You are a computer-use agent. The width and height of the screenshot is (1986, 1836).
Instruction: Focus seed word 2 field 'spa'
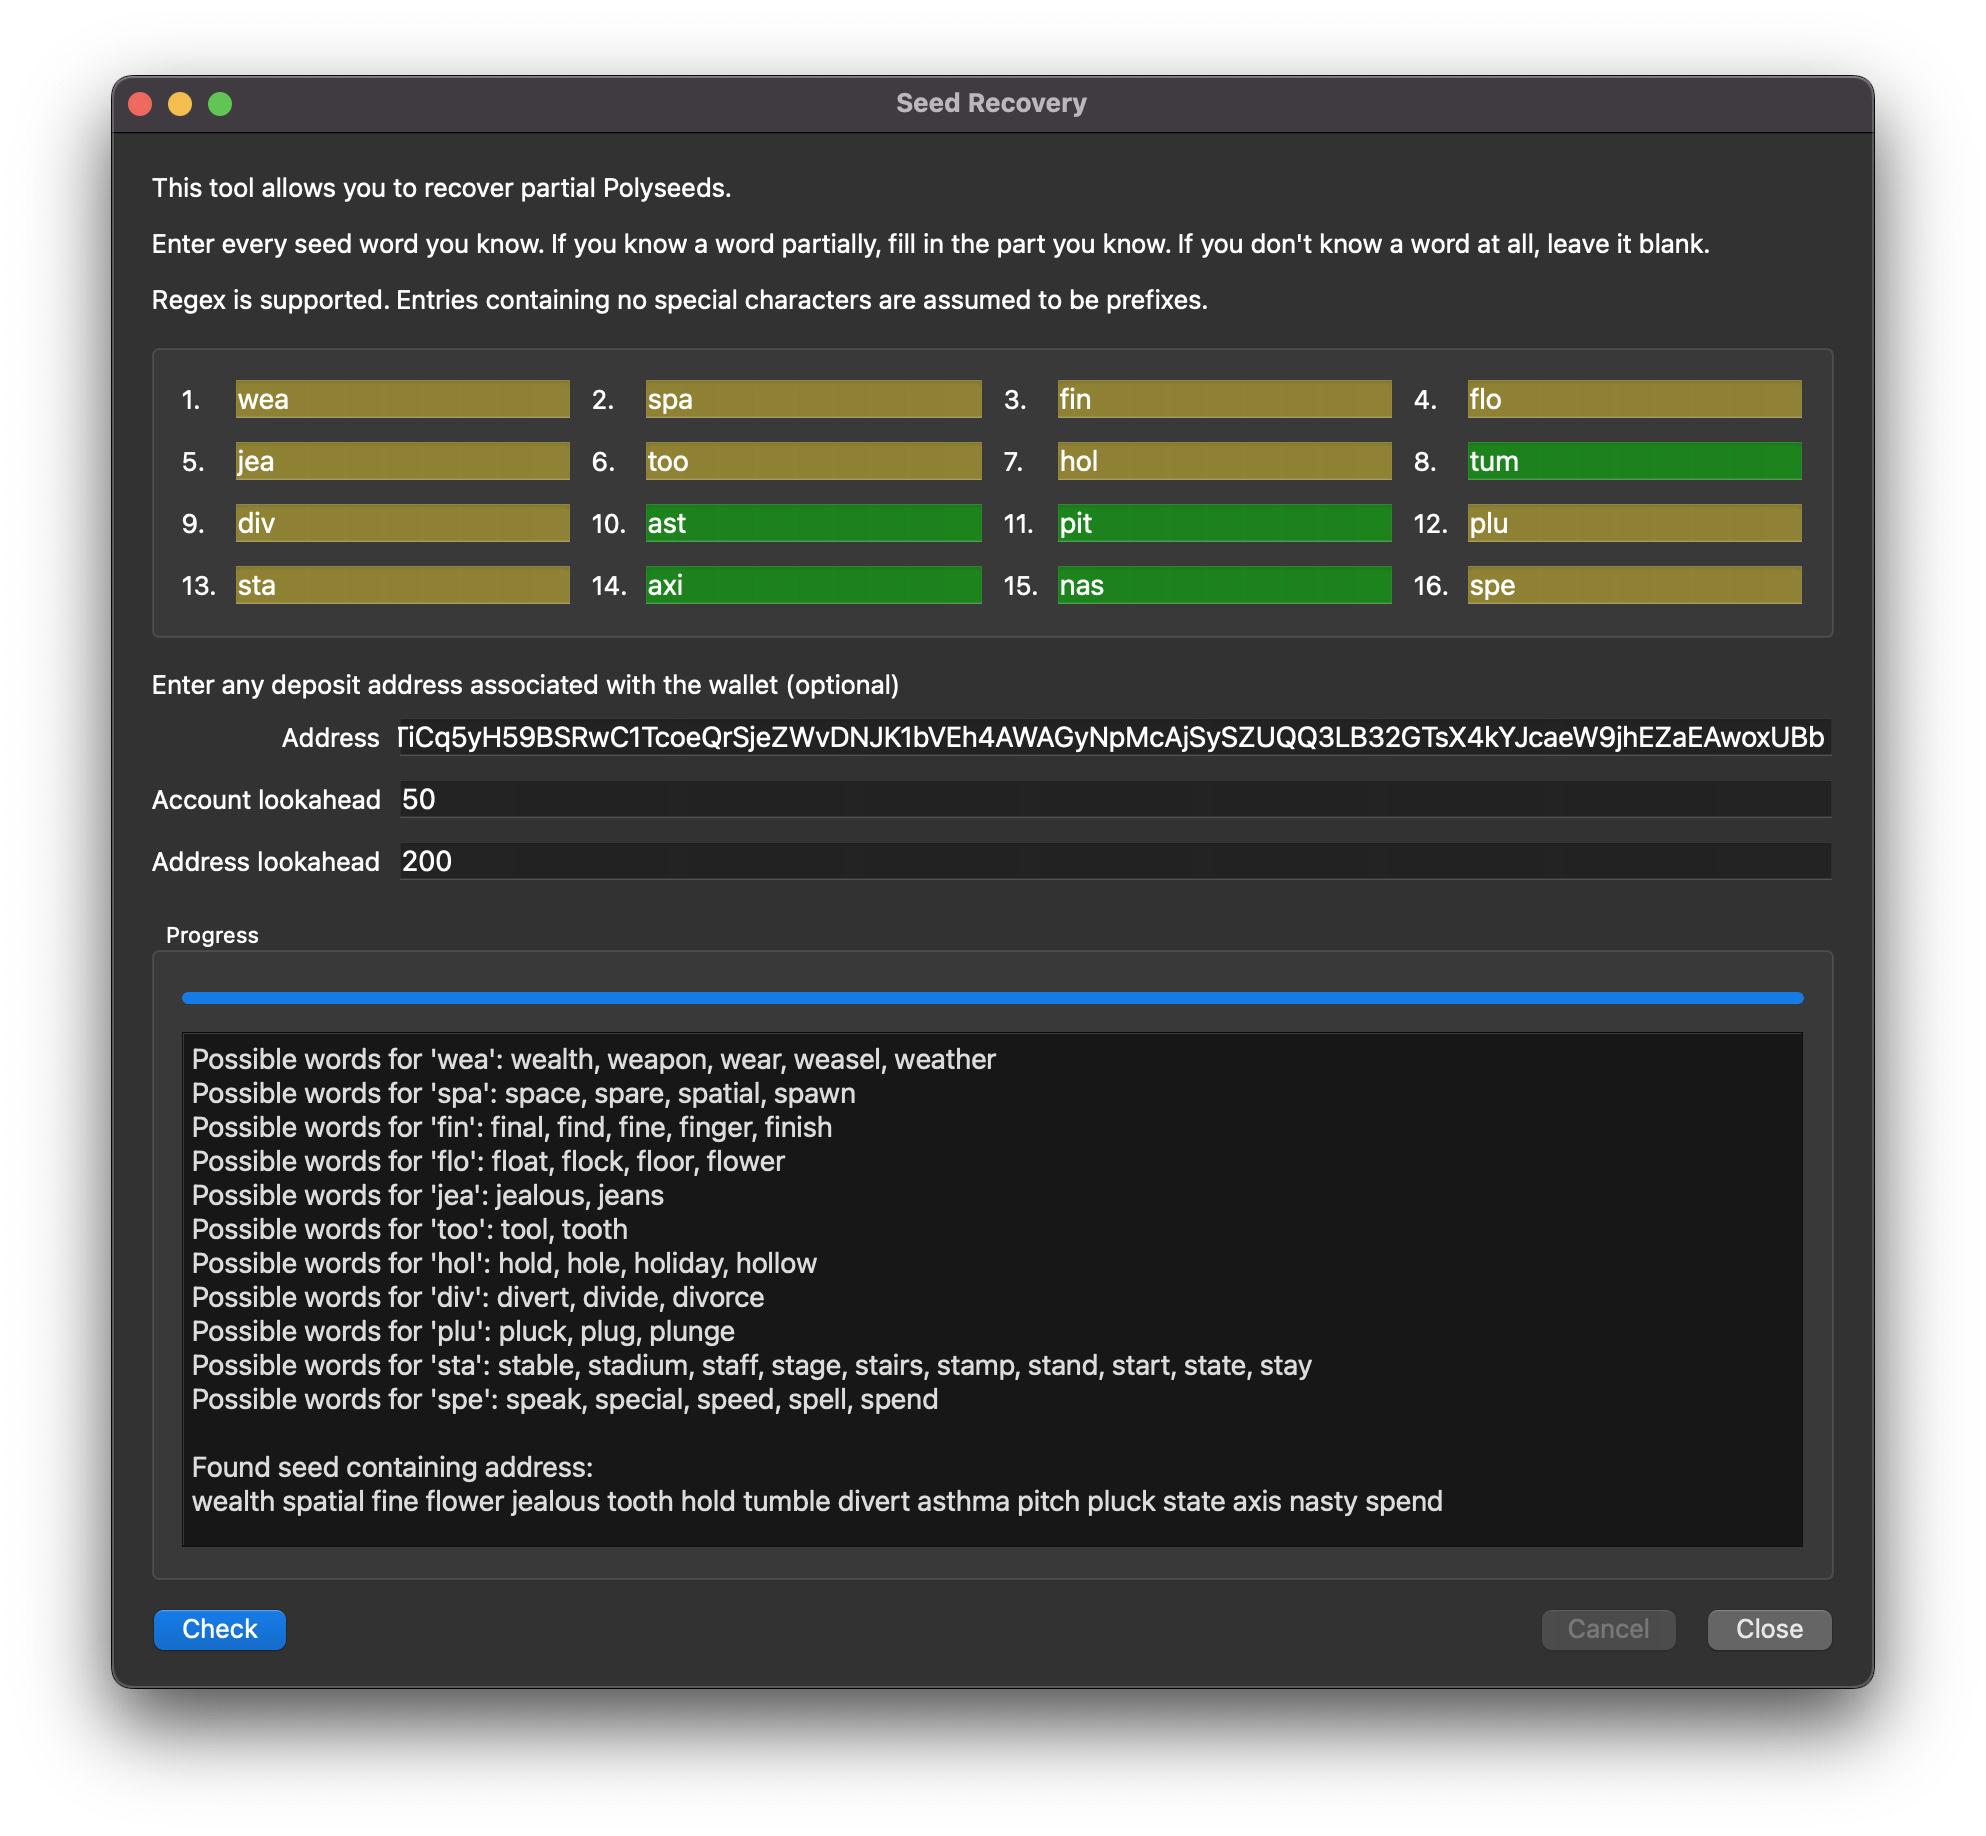pyautogui.click(x=813, y=399)
